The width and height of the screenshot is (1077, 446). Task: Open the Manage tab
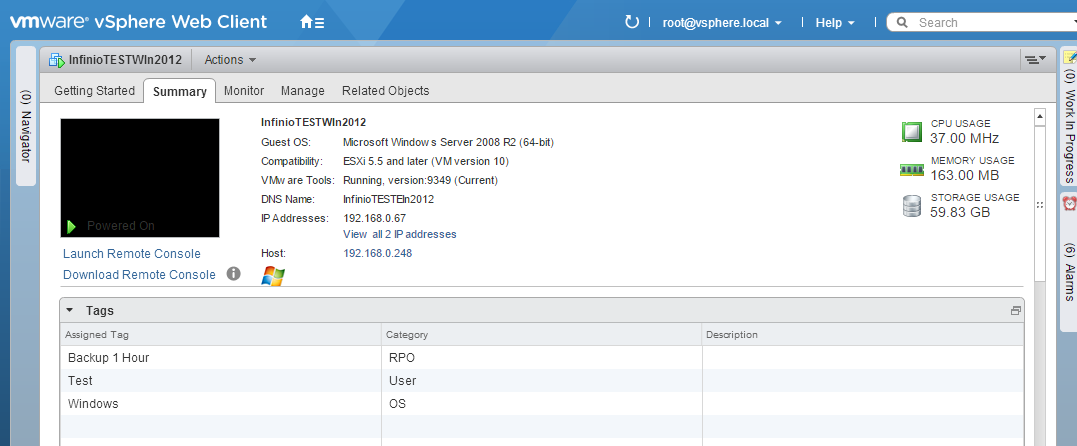point(303,91)
